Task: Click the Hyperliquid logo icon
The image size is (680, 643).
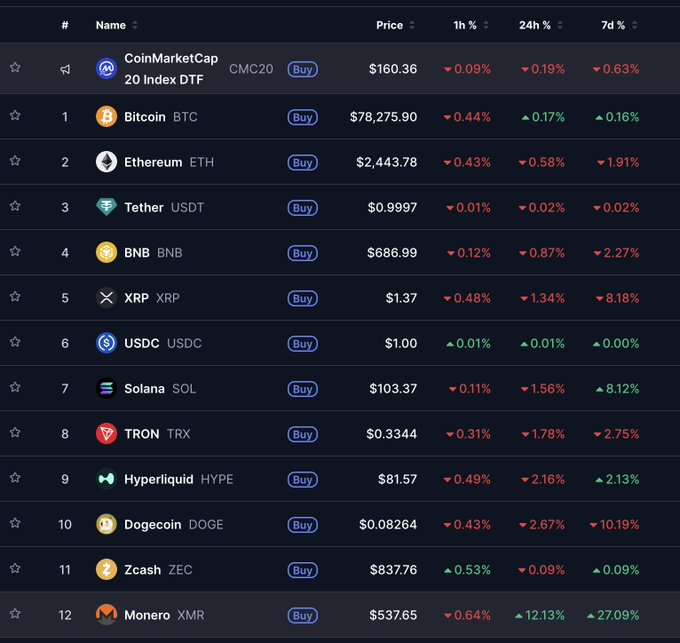Action: (x=106, y=479)
